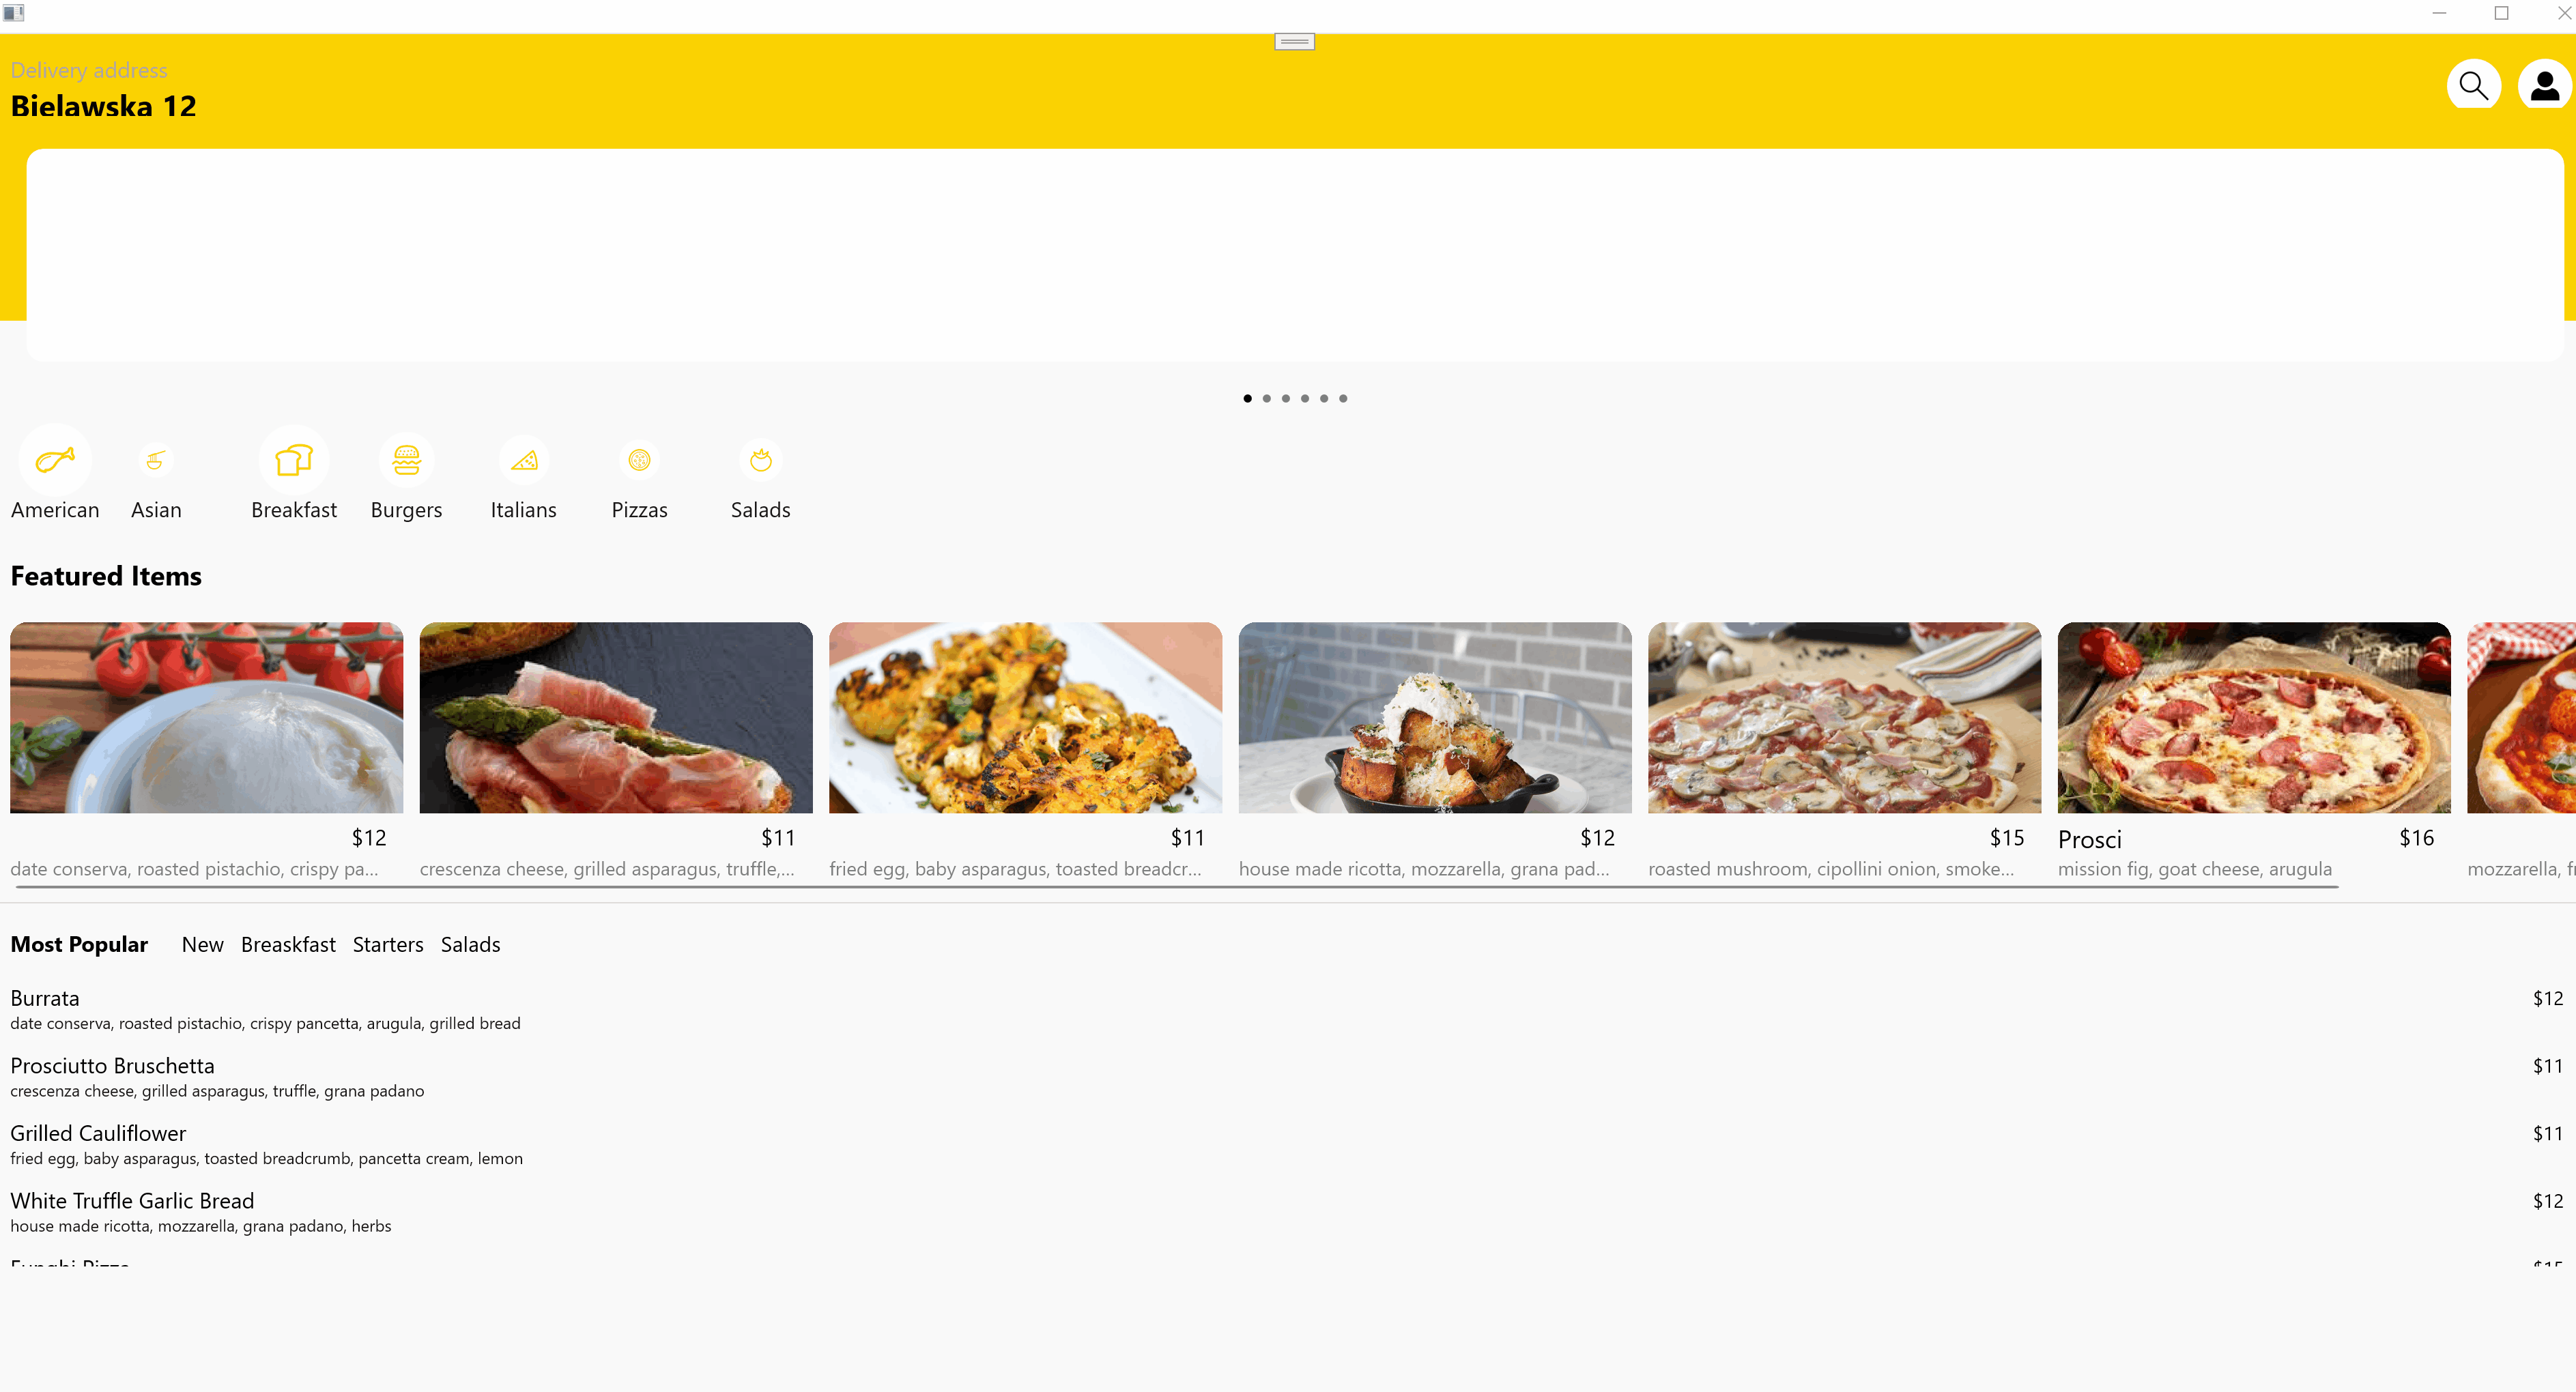
Task: Click the white promo banner card
Action: [1295, 255]
